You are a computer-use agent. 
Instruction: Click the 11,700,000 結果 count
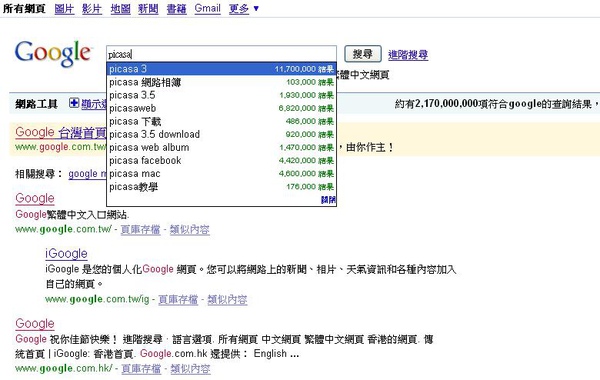tap(304, 69)
